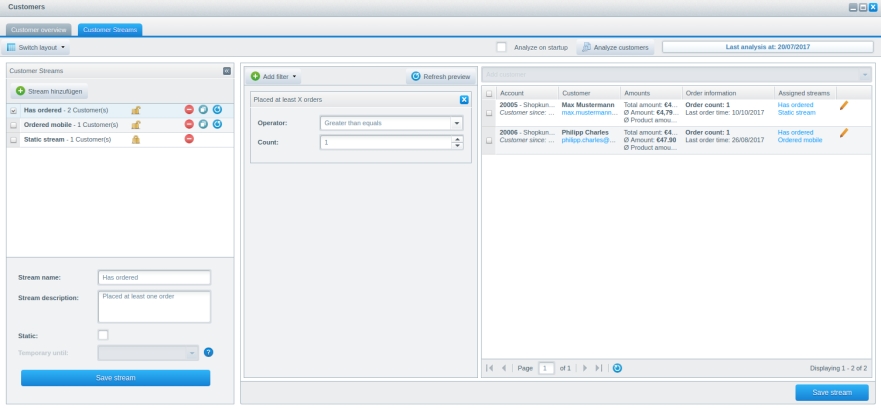Duplicate the Ordered mobile stream
Viewport: 881px width, 409px height.
(203, 124)
